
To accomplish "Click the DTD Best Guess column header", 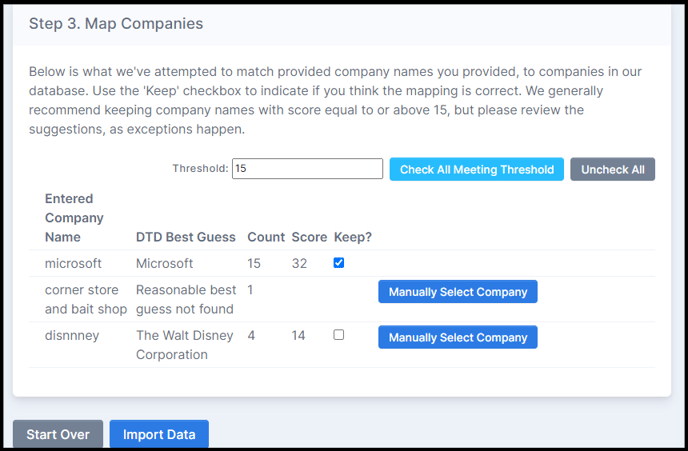I will pyautogui.click(x=186, y=237).
